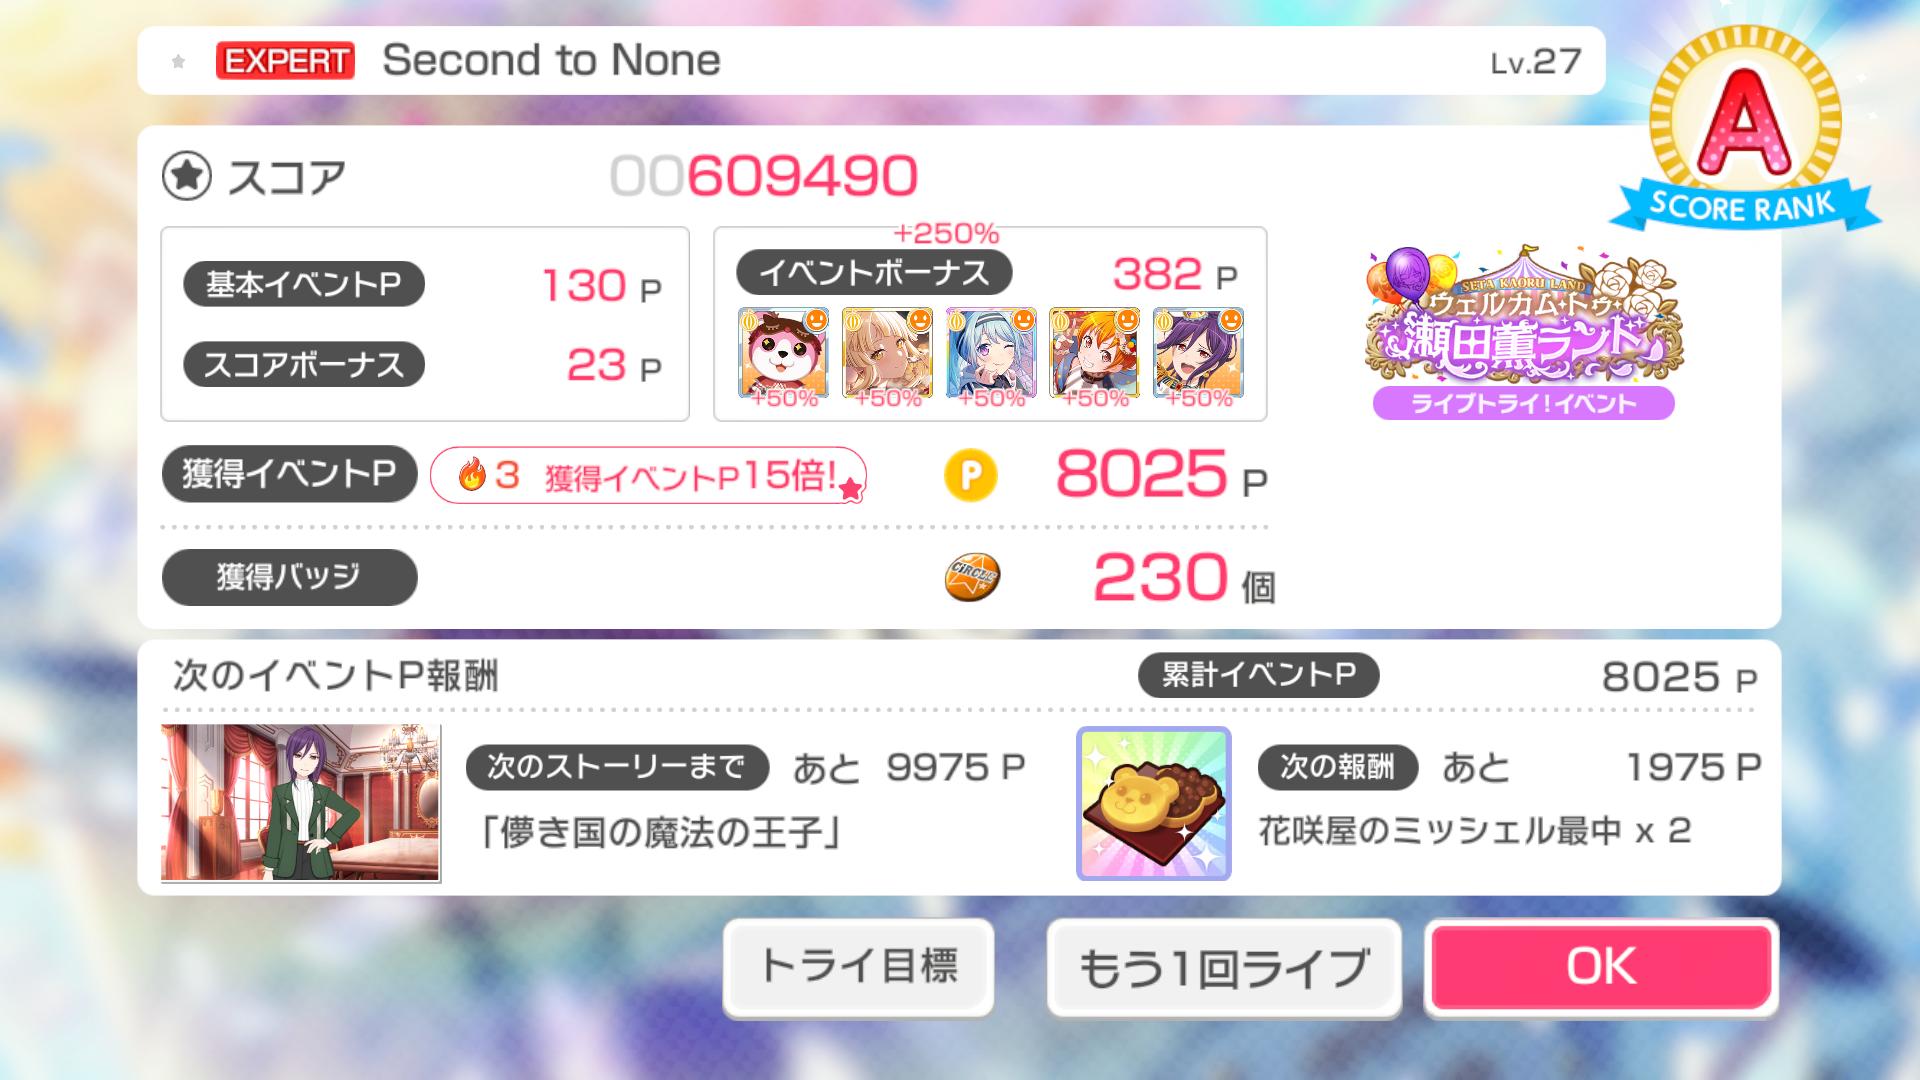Tap the small star beside EXPERT

(x=178, y=62)
